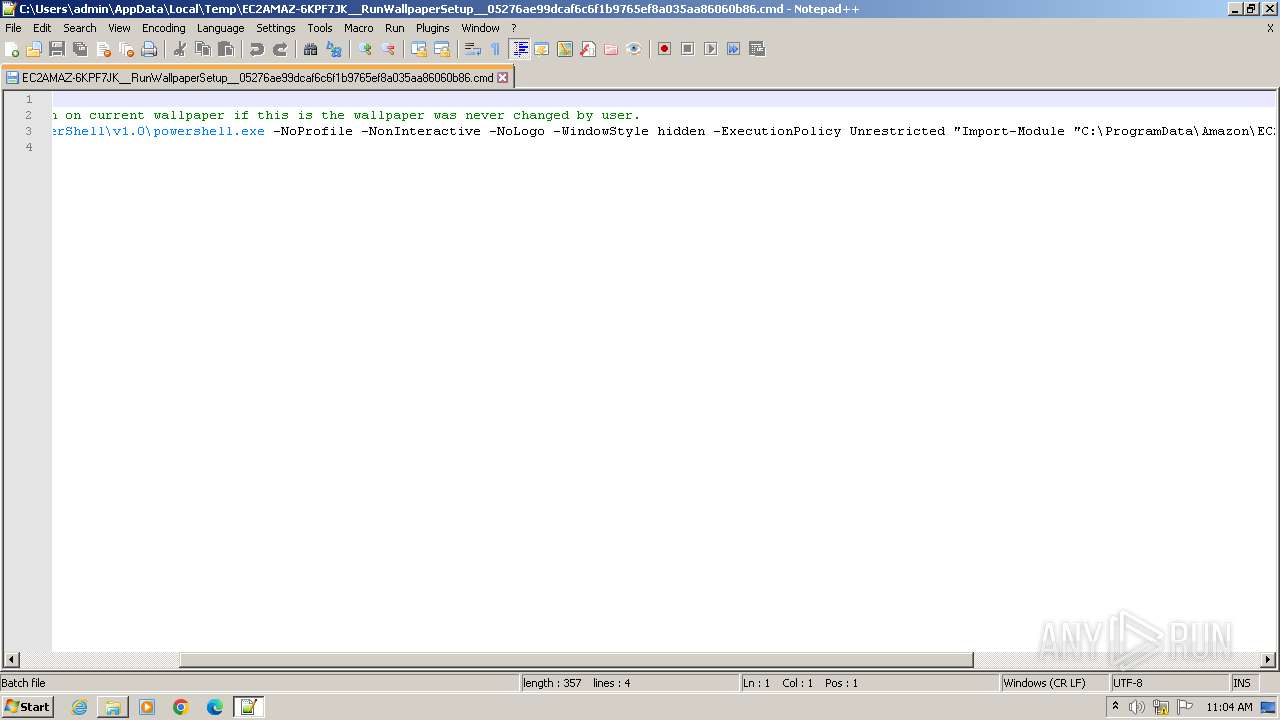Click the UTF-8 encoding status field
Screen dimensions: 1280x720
click(1169, 683)
